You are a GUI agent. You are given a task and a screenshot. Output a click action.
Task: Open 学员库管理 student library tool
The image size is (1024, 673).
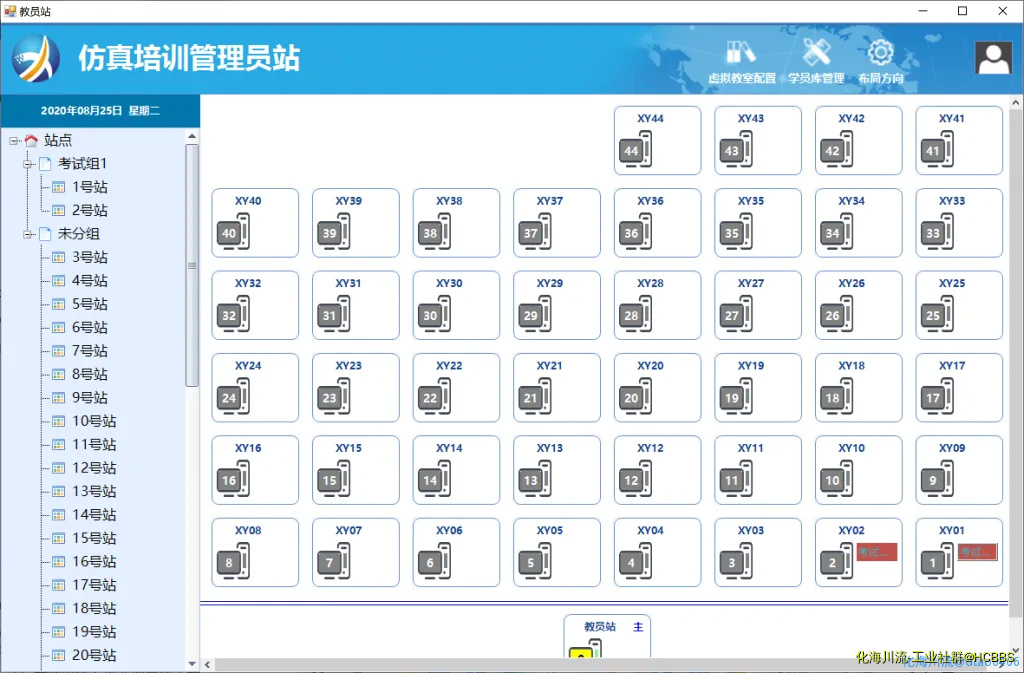(816, 54)
